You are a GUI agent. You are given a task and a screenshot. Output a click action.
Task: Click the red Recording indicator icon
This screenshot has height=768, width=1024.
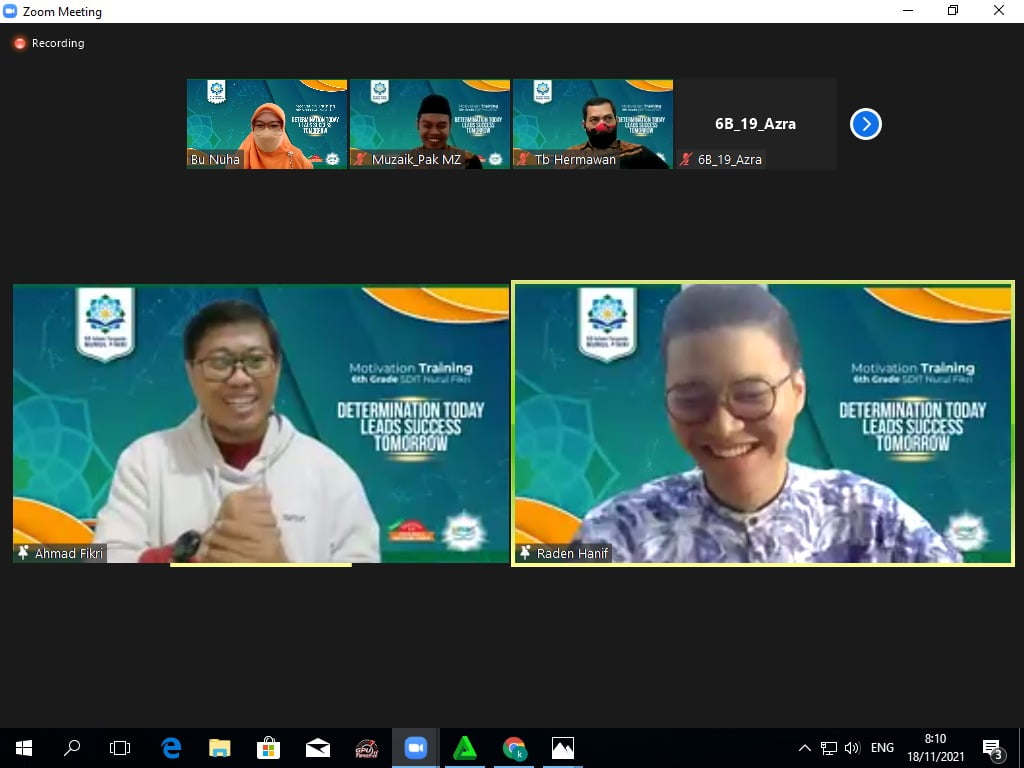[19, 43]
